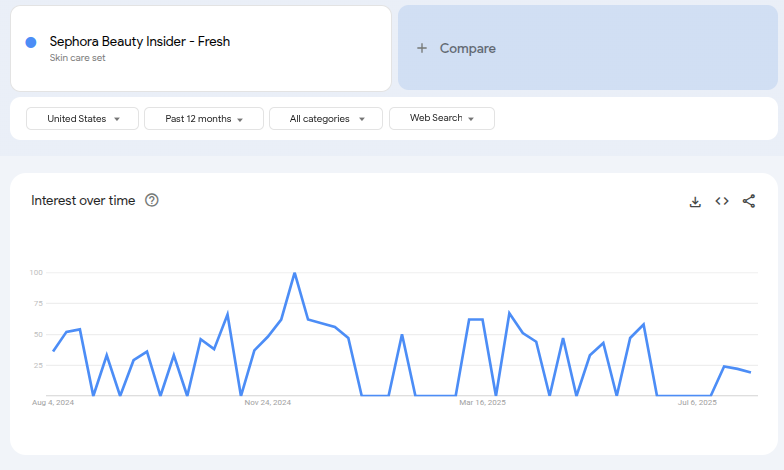Image resolution: width=784 pixels, height=470 pixels.
Task: Click the chart peak at 100
Action: 294,273
